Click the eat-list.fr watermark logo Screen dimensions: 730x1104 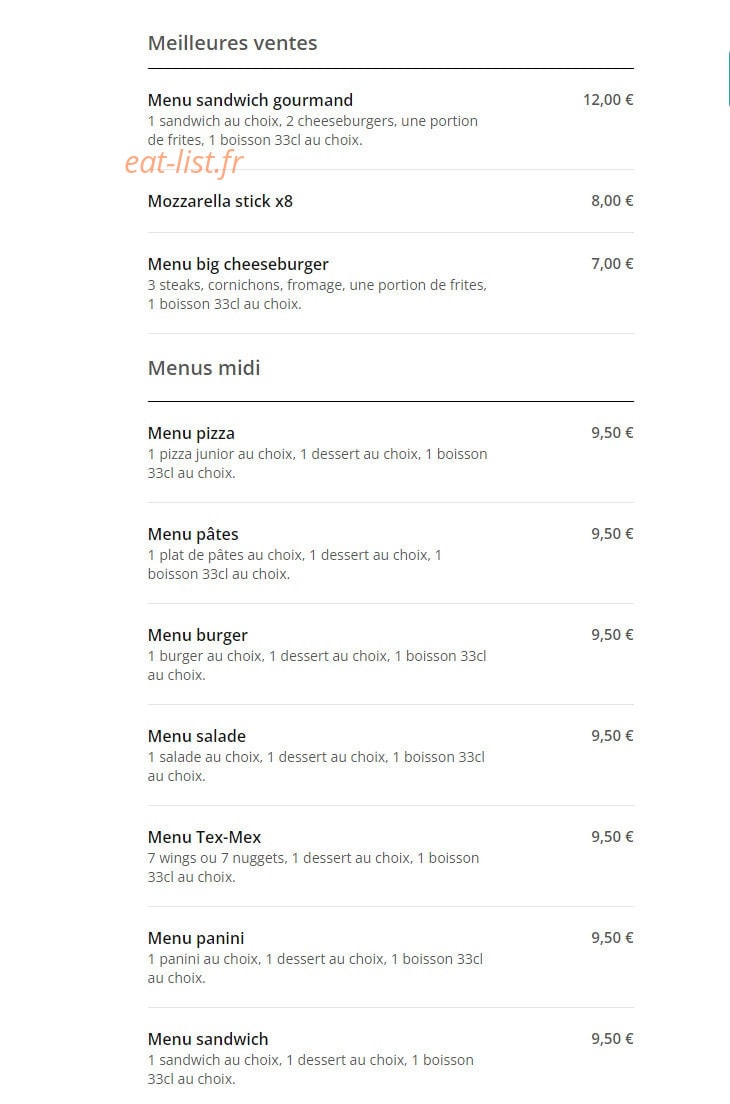[184, 163]
